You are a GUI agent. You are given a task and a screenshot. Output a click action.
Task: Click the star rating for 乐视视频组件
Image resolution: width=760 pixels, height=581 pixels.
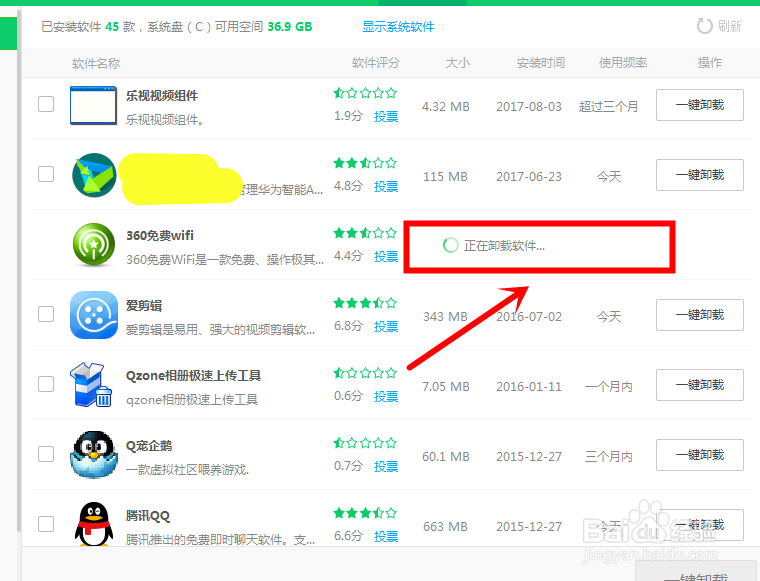point(365,93)
